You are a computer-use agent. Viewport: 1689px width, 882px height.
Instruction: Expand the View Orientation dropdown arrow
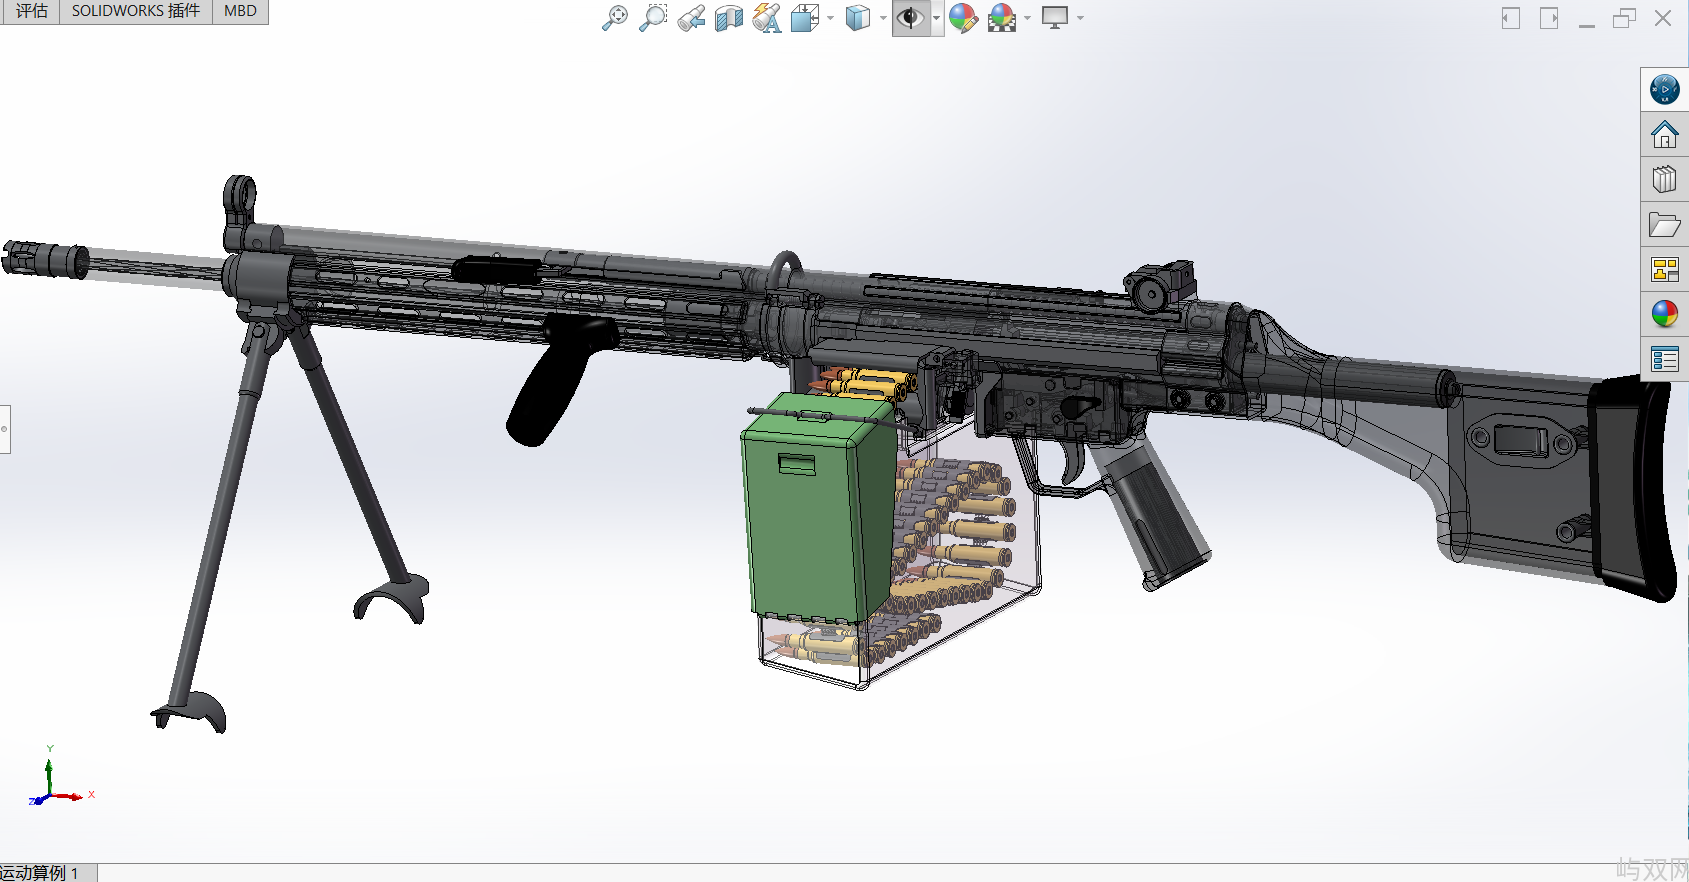tap(830, 18)
